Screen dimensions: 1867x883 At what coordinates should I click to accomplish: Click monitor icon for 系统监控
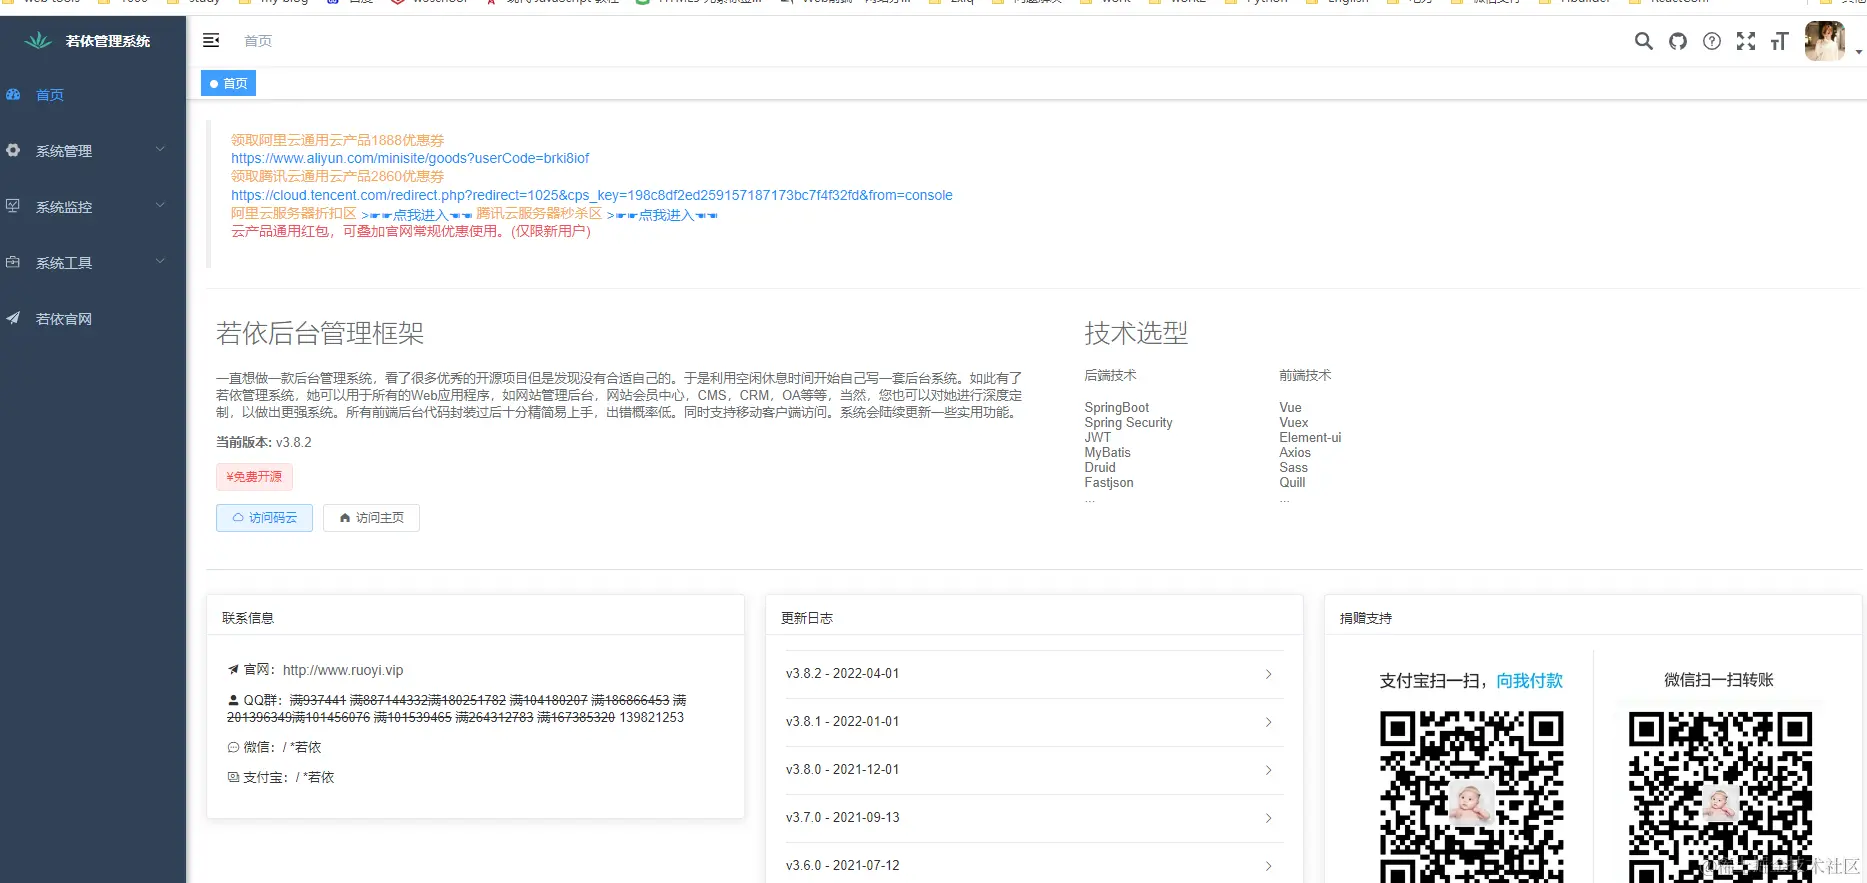click(x=13, y=206)
